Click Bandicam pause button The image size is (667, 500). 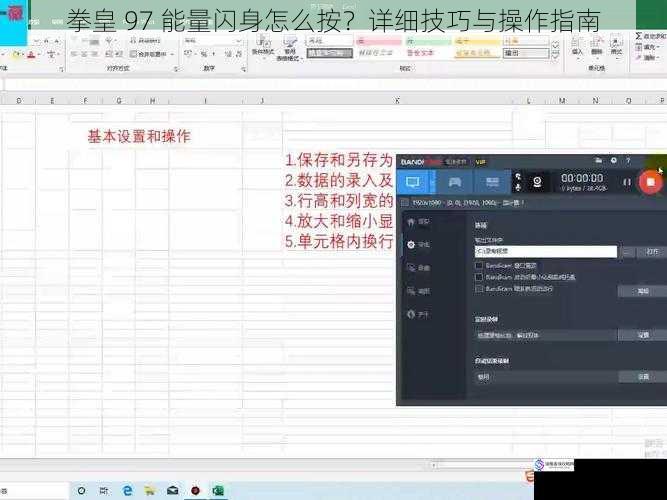[627, 182]
